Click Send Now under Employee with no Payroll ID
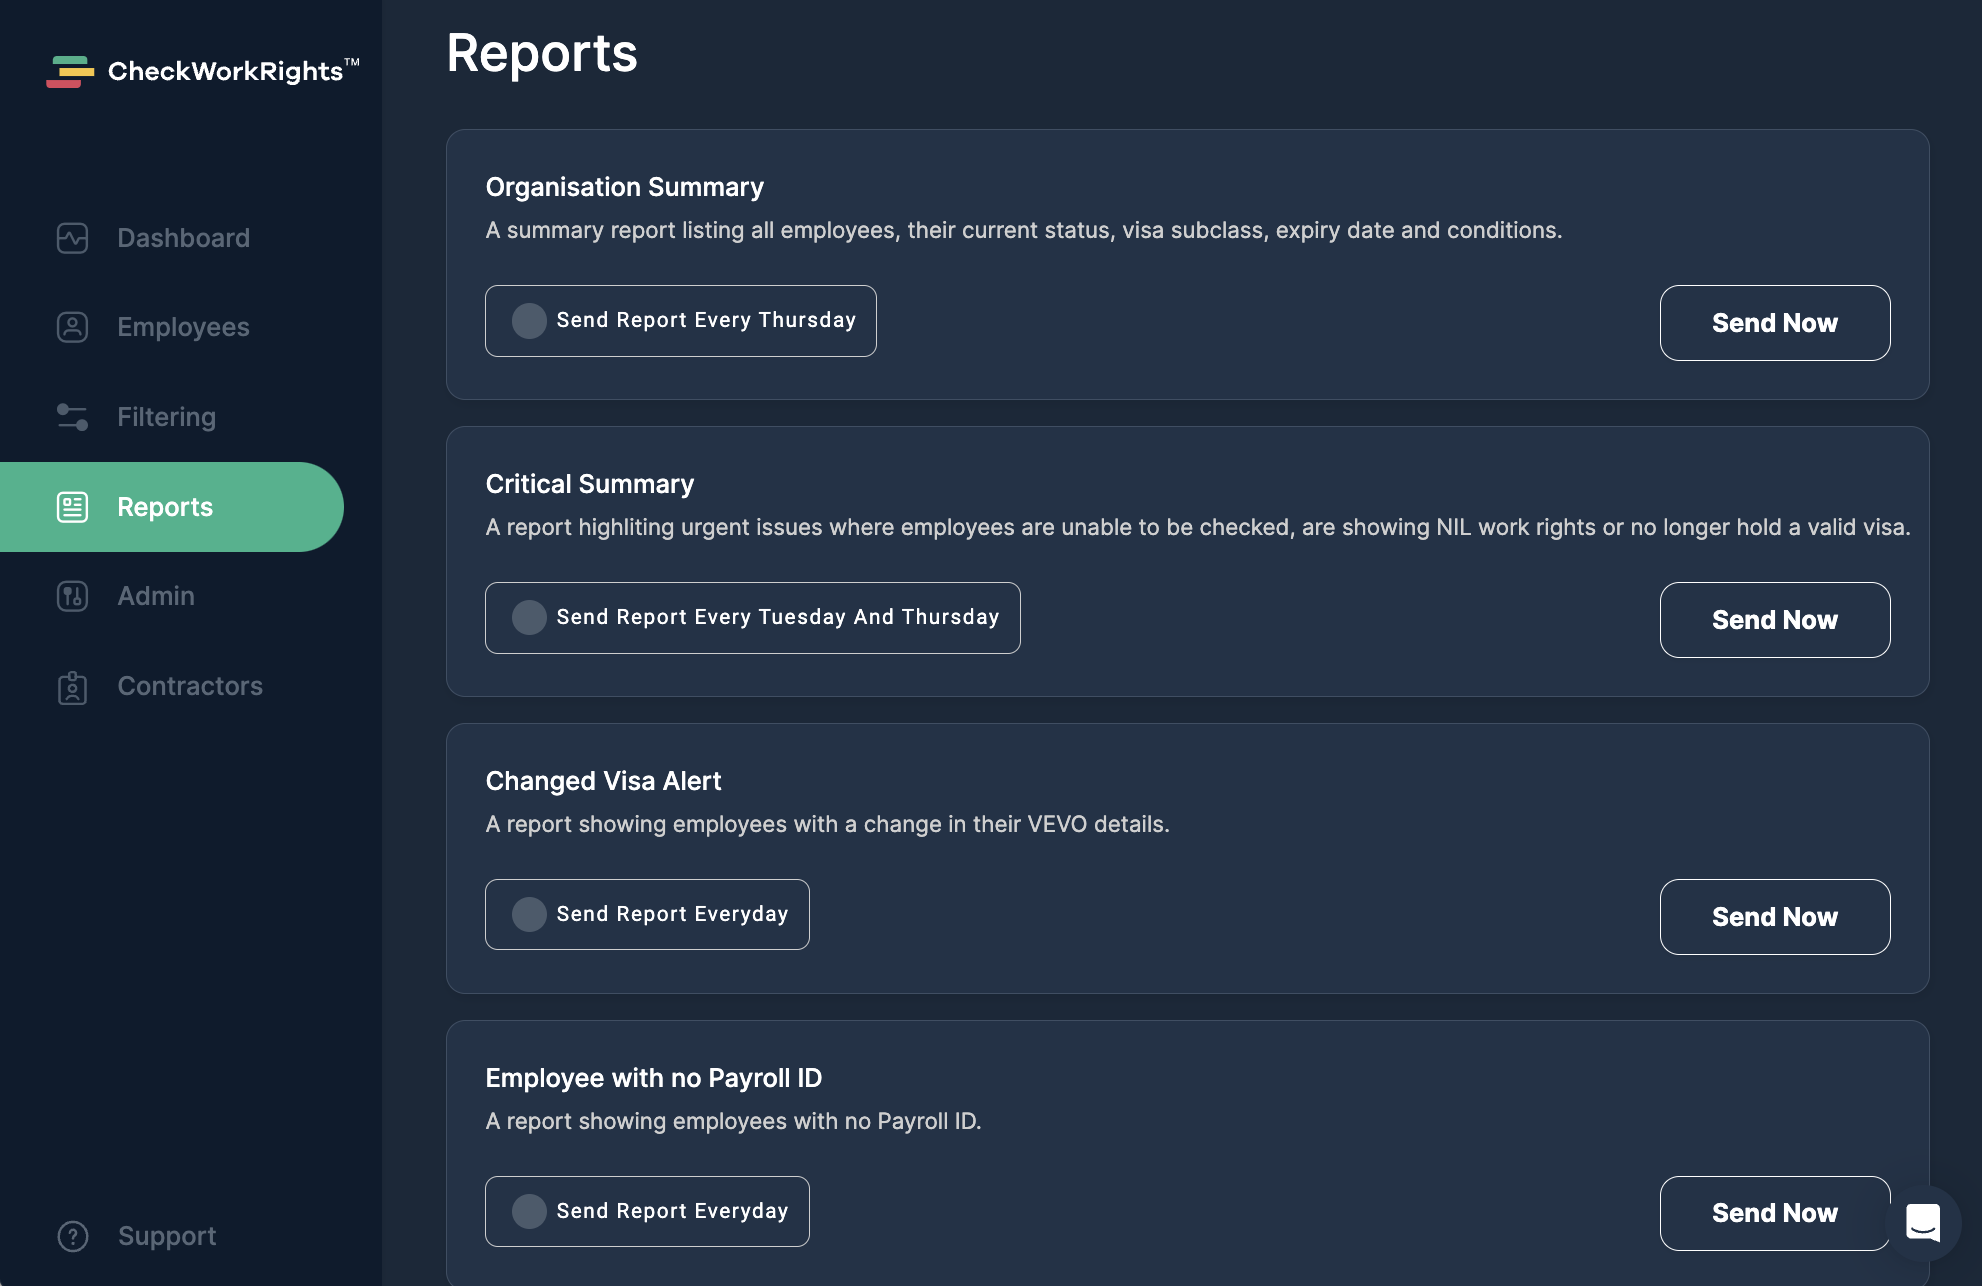This screenshot has height=1286, width=1982. (x=1774, y=1212)
